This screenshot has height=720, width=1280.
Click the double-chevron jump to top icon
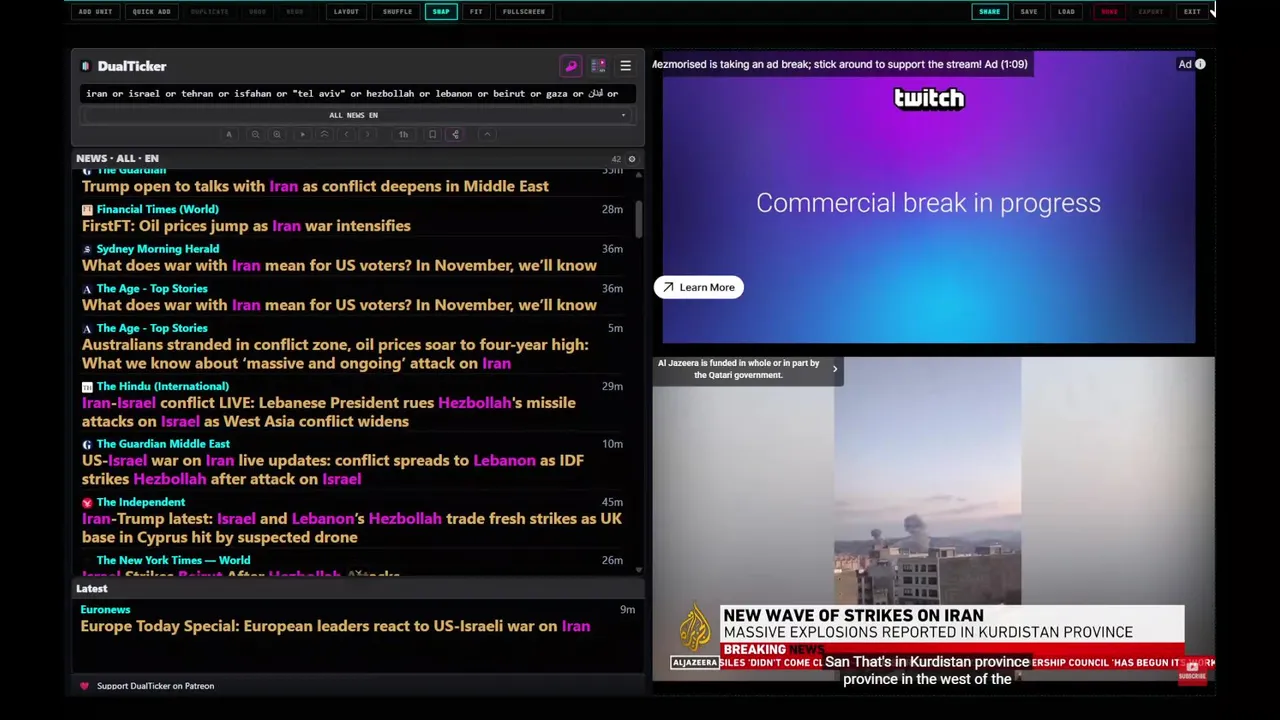tap(324, 134)
